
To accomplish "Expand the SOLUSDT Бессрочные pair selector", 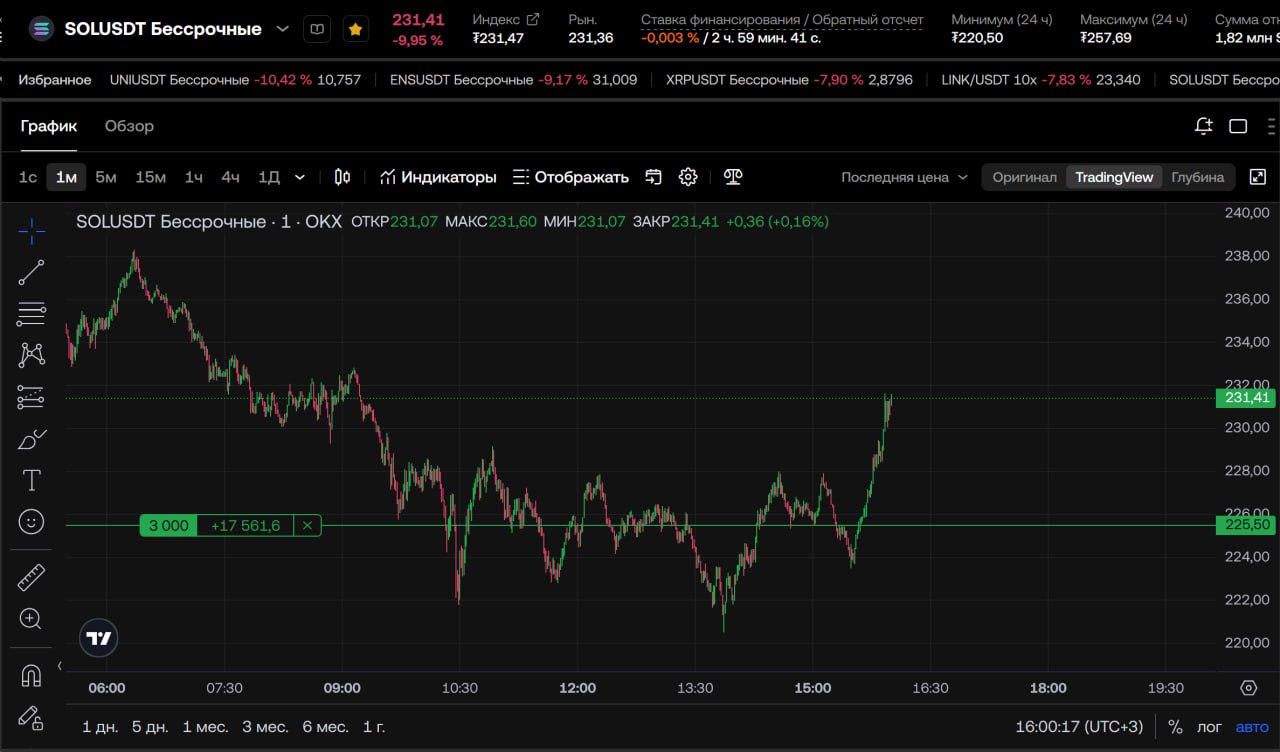I will 282,29.
